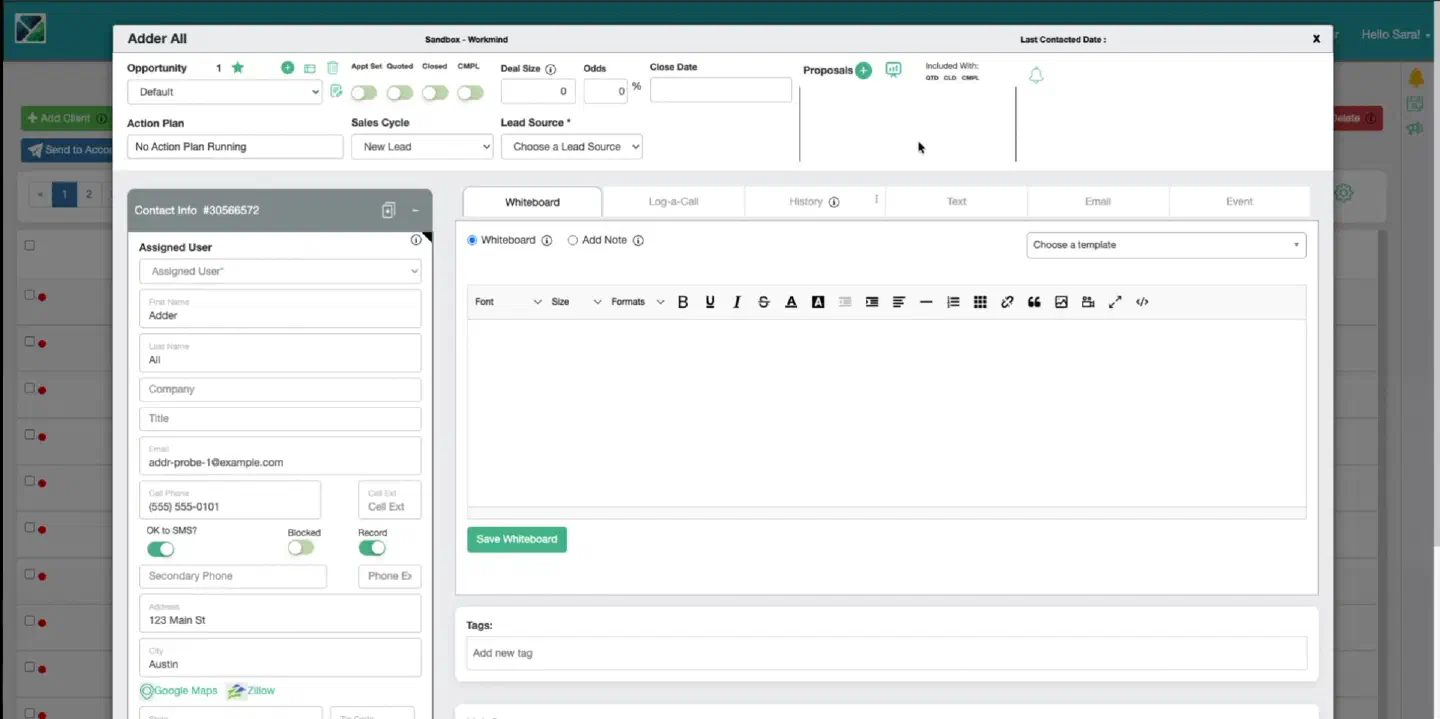Open text alignment option in editor
The image size is (1440, 719).
pyautogui.click(x=899, y=302)
